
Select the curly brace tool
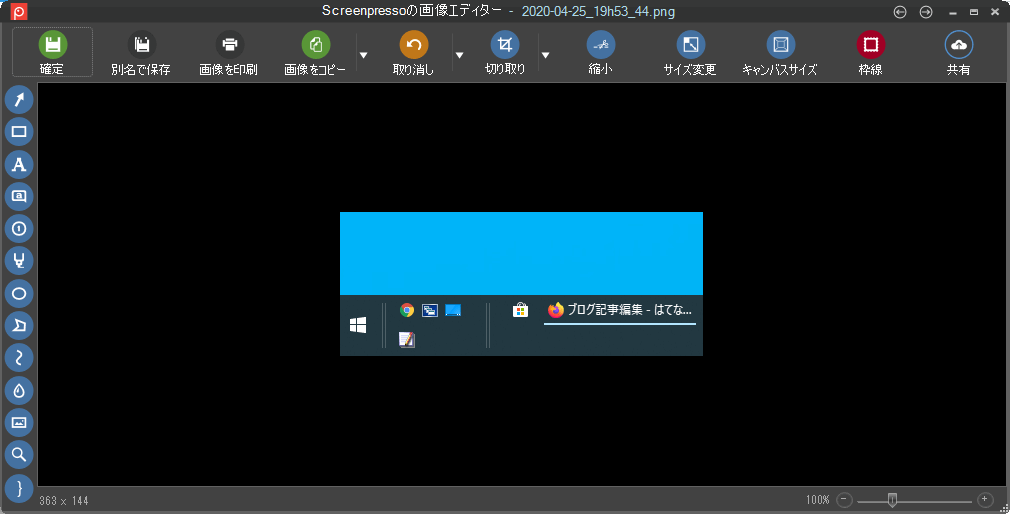coord(19,488)
